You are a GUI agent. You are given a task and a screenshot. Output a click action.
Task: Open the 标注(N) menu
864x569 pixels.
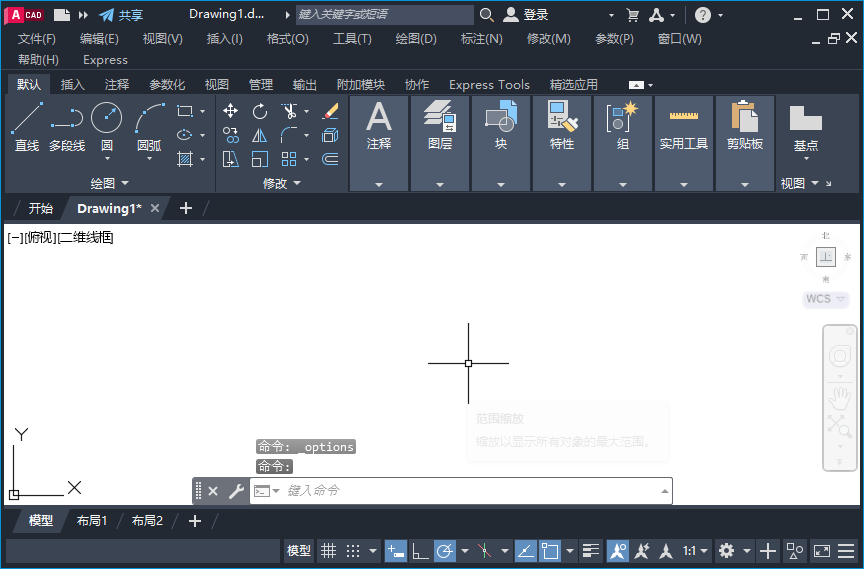[x=482, y=39]
